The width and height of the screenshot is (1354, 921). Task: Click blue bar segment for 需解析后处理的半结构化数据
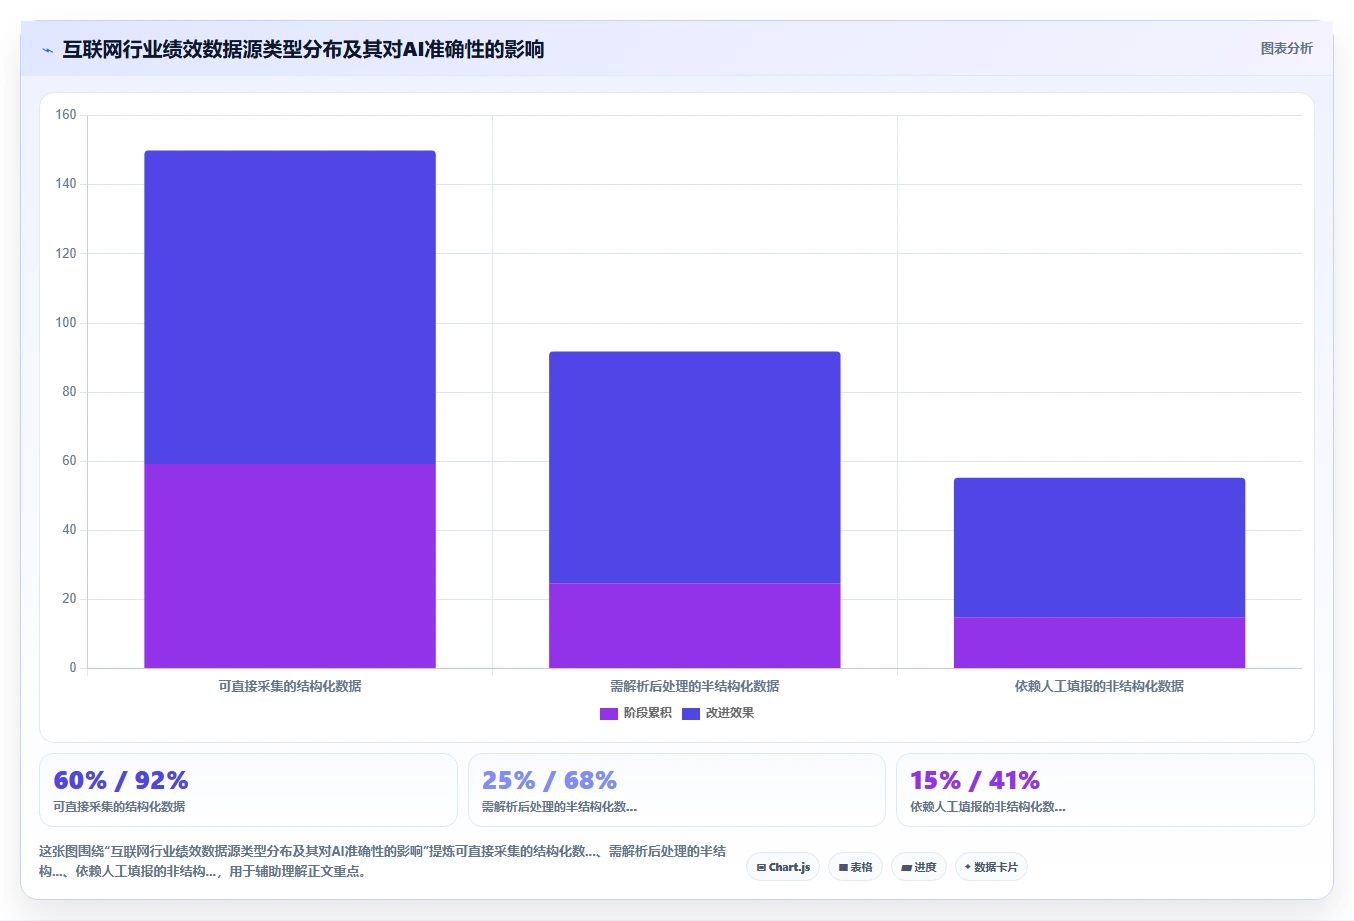pyautogui.click(x=695, y=467)
